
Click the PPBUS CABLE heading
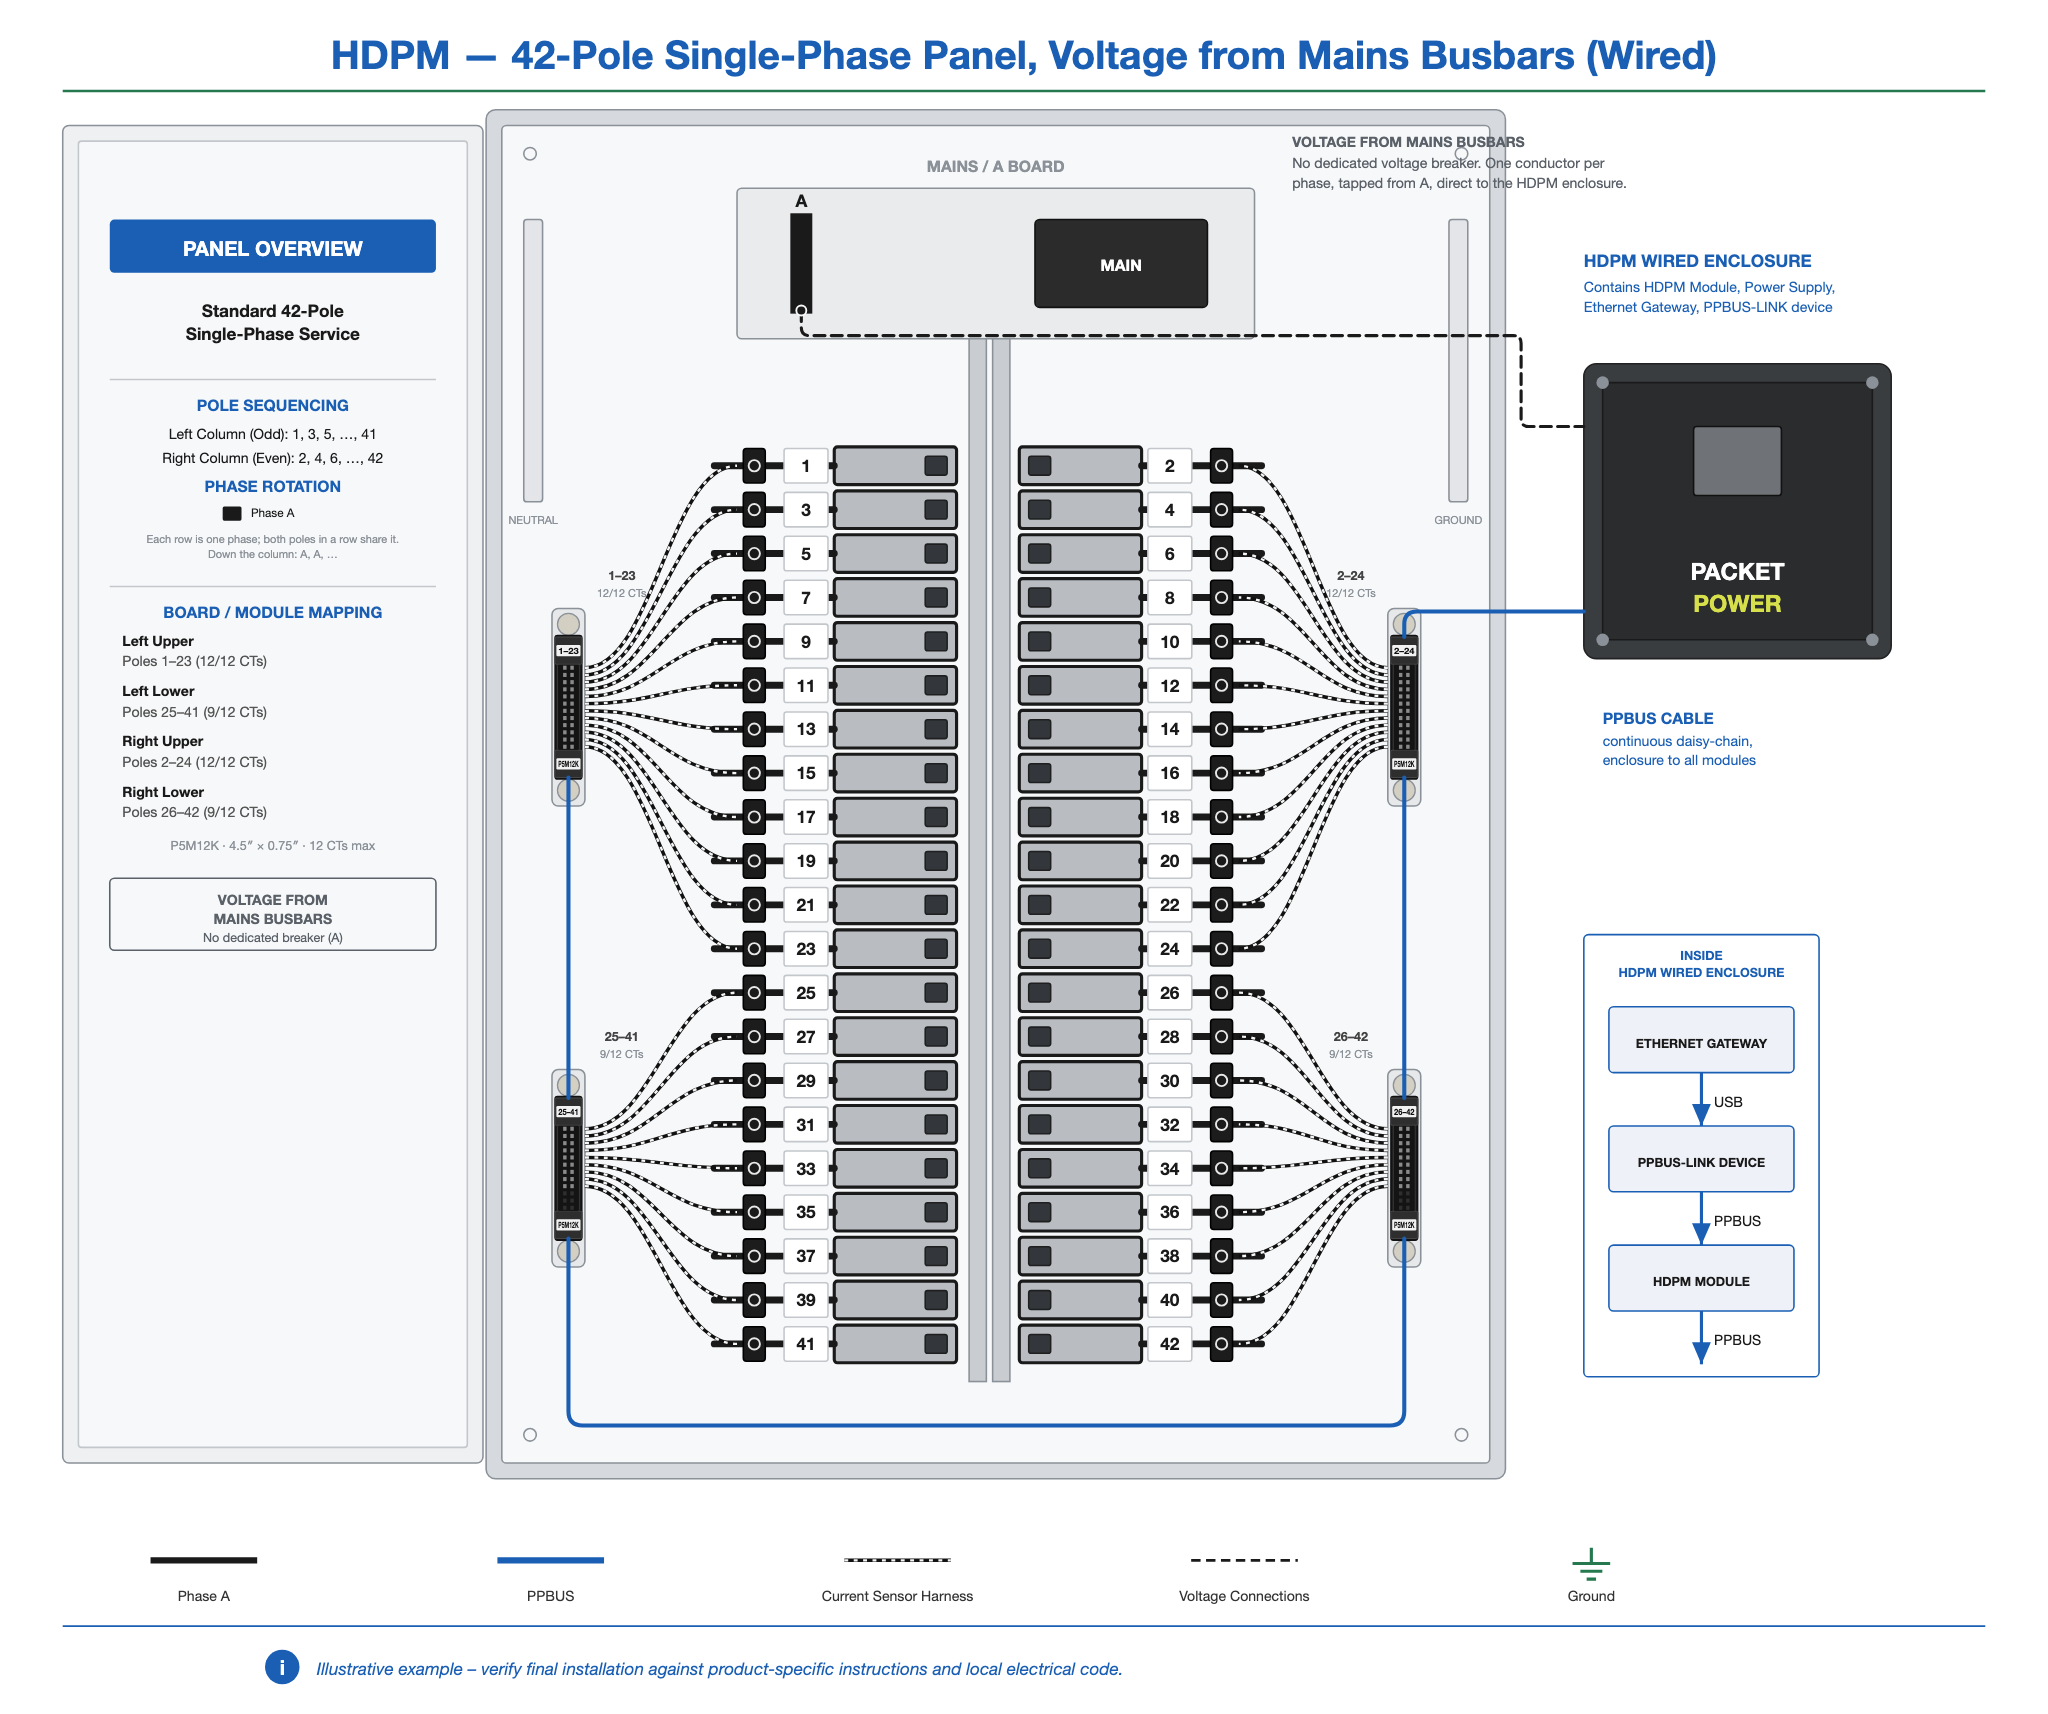point(1657,718)
